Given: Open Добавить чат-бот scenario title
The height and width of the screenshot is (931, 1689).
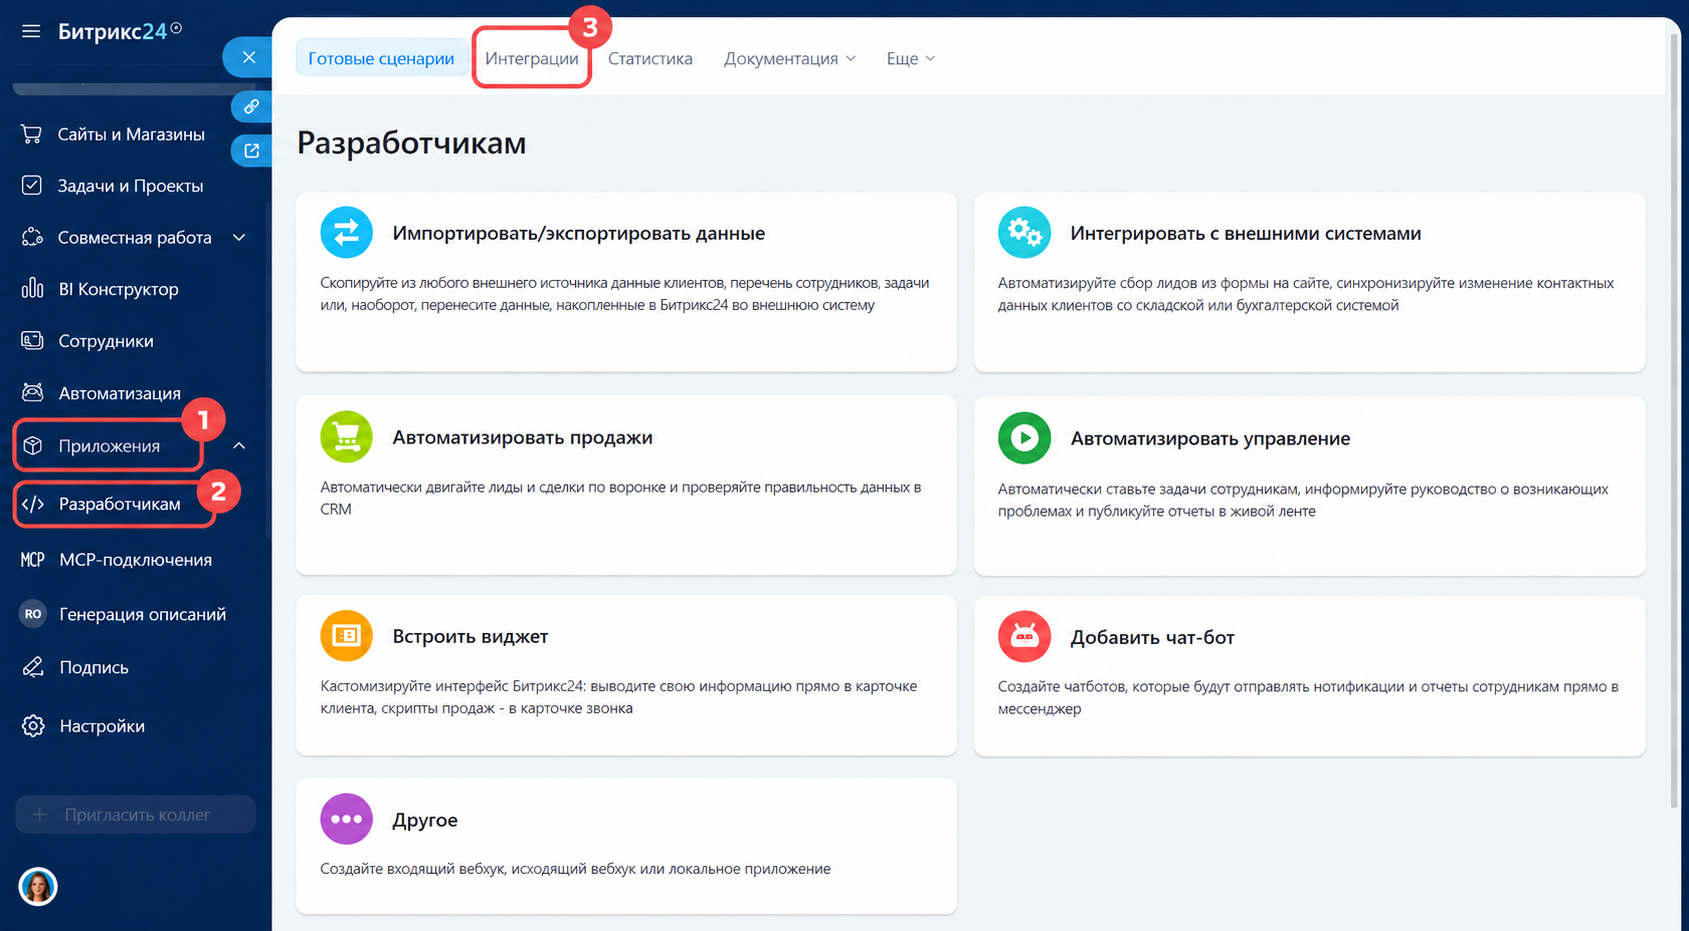Looking at the screenshot, I should tap(1152, 637).
